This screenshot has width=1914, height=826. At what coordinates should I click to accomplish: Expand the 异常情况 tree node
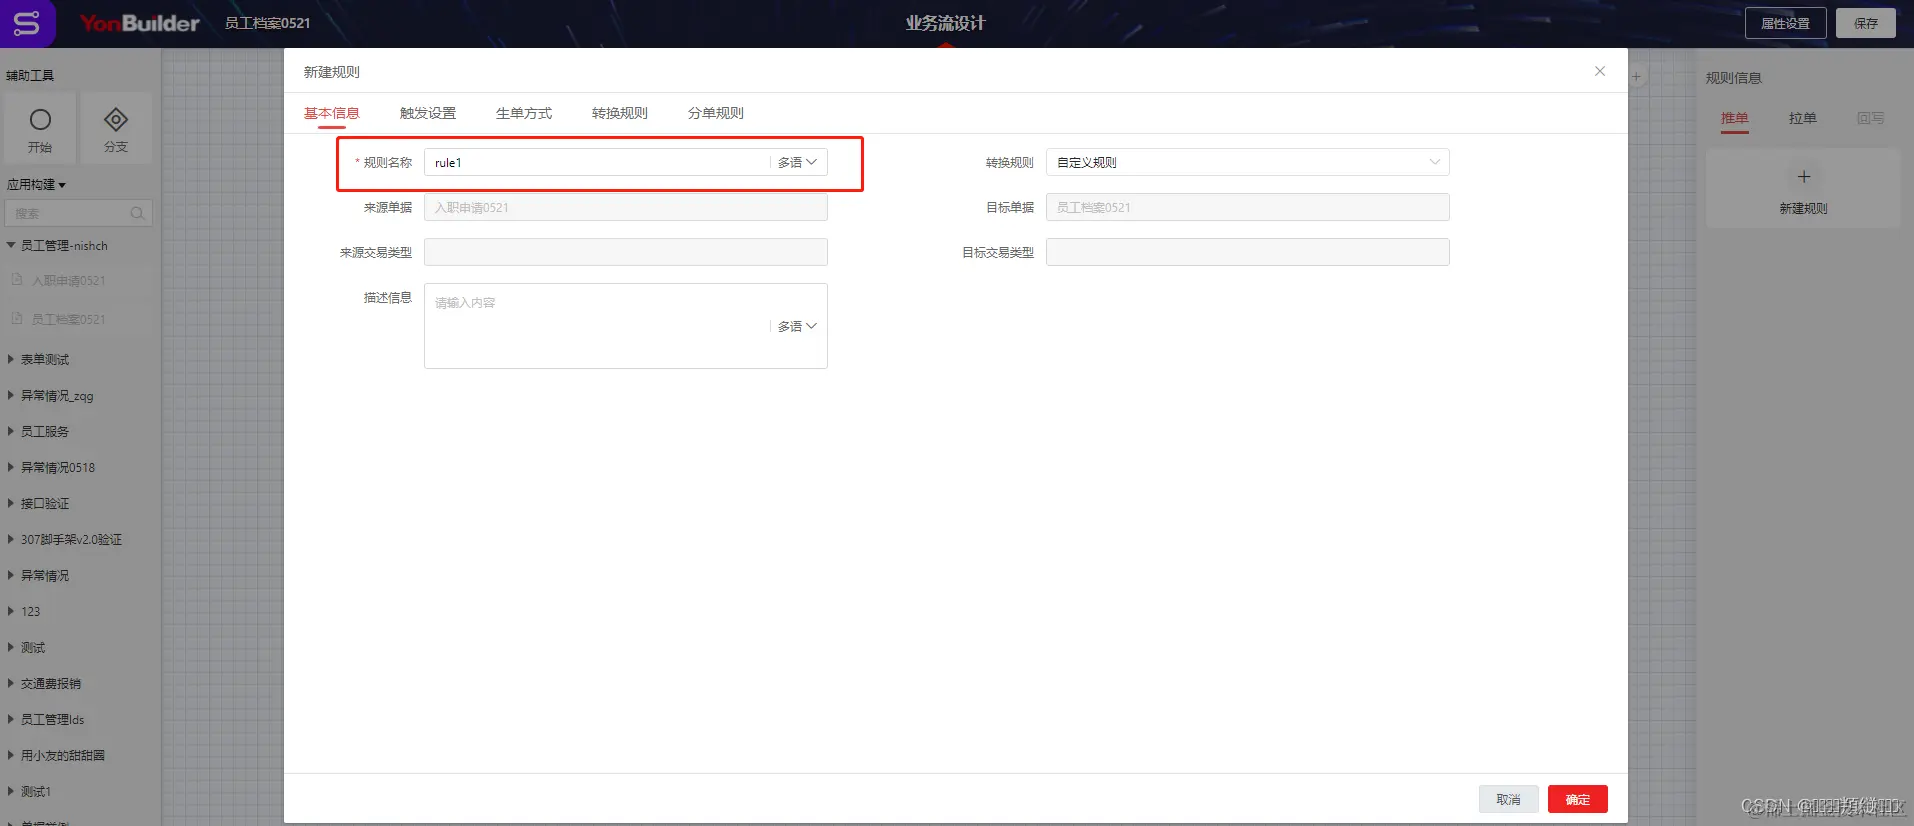[x=11, y=575]
